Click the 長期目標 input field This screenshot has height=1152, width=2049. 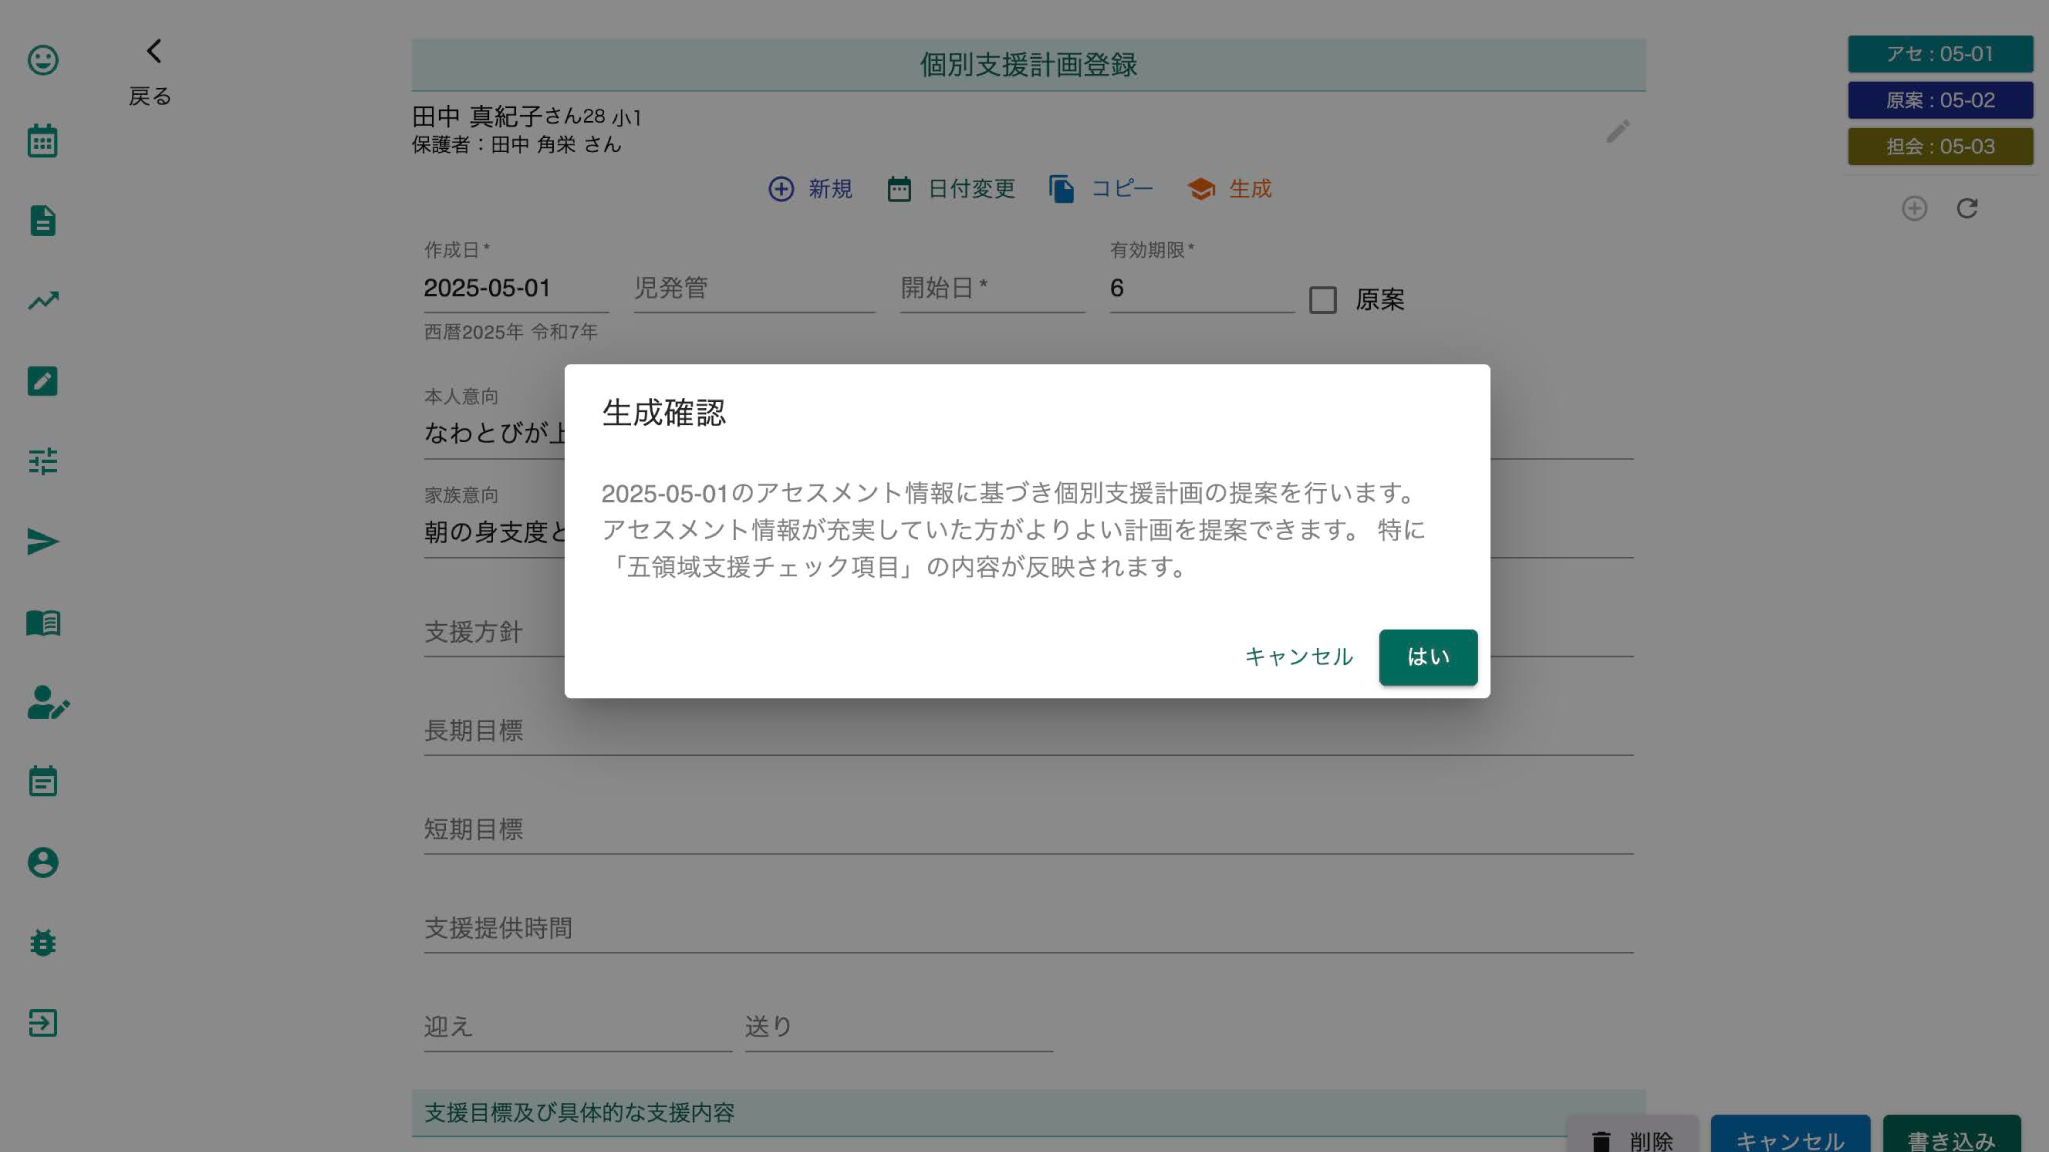click(x=1027, y=732)
